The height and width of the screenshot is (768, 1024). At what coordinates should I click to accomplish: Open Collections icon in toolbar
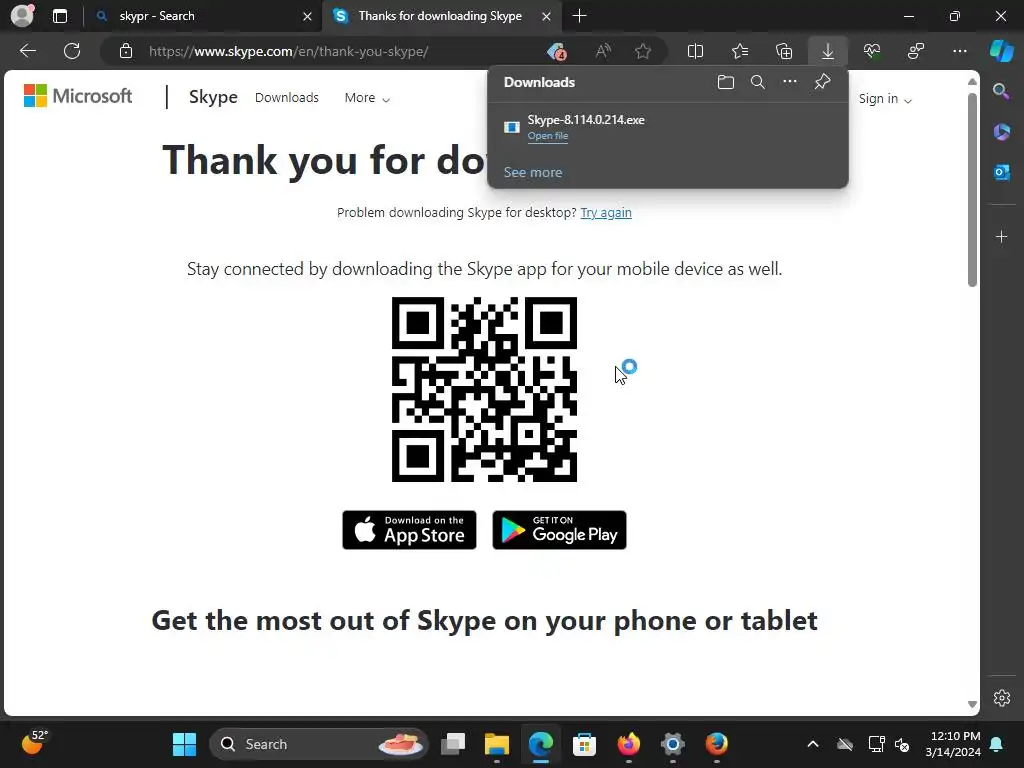784,51
